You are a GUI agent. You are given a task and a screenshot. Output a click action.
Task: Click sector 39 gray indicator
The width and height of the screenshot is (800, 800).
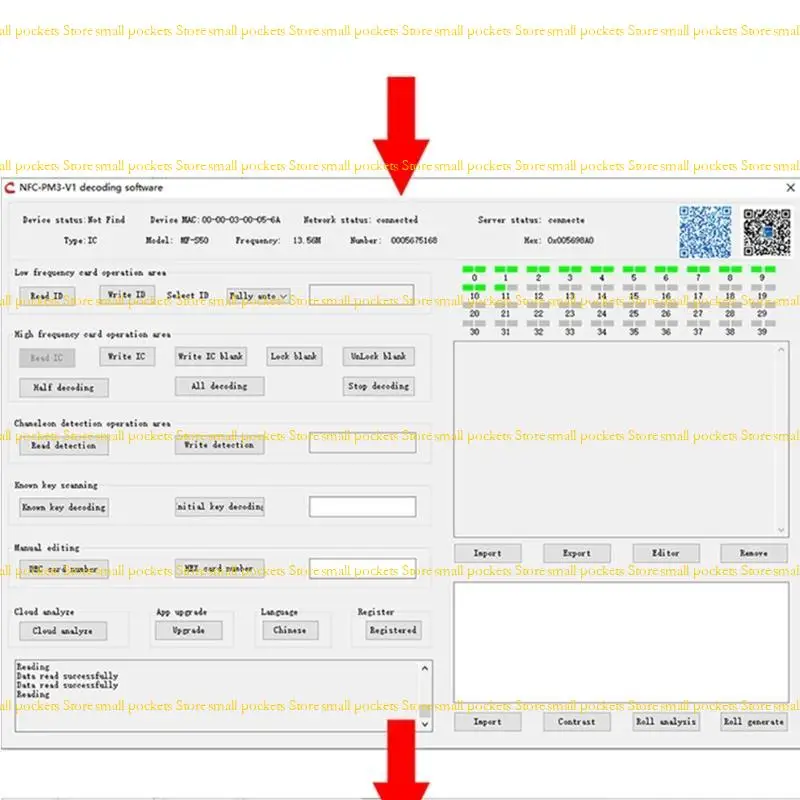762,323
